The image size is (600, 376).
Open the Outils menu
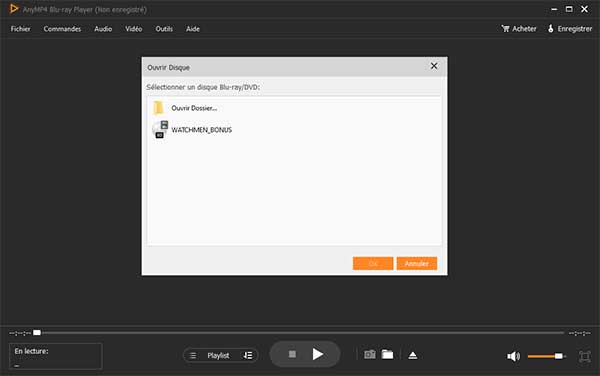pyautogui.click(x=164, y=29)
